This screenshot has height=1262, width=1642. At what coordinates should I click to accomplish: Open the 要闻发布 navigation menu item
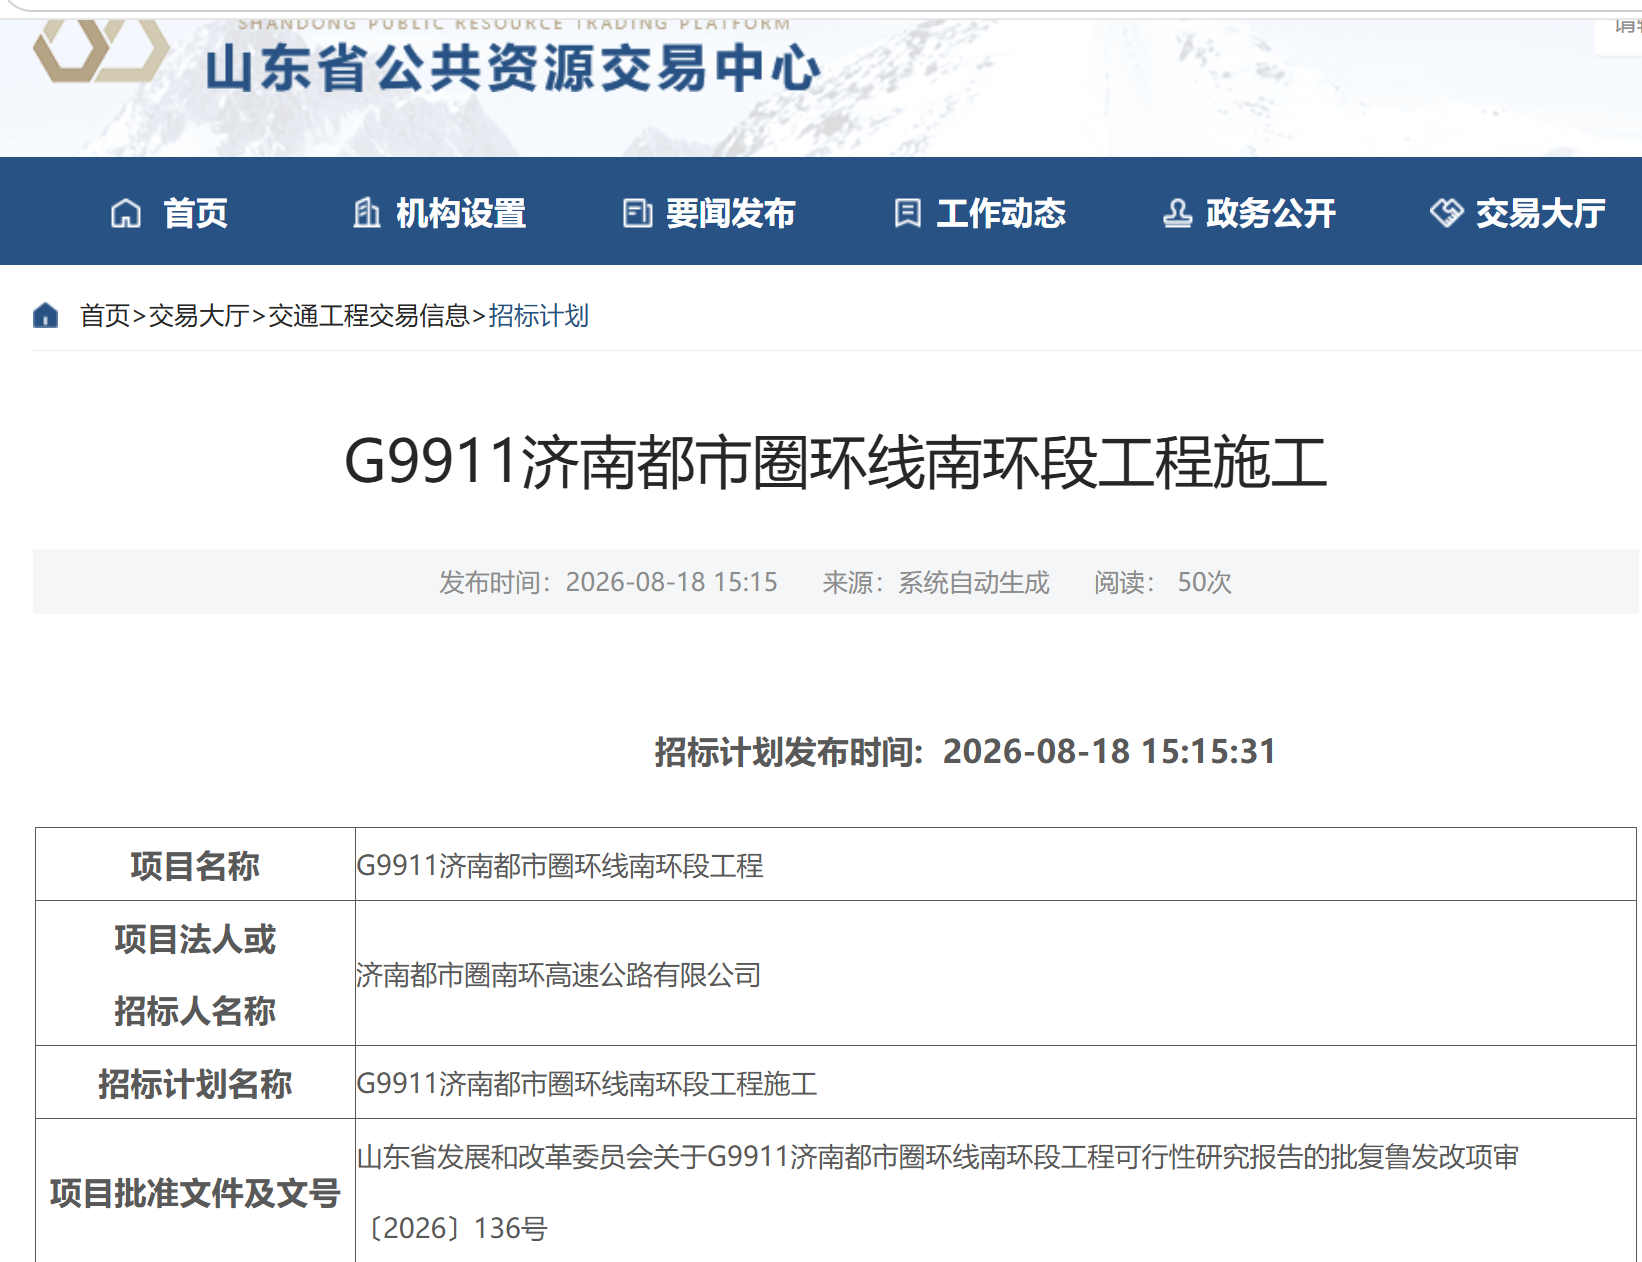(x=731, y=213)
